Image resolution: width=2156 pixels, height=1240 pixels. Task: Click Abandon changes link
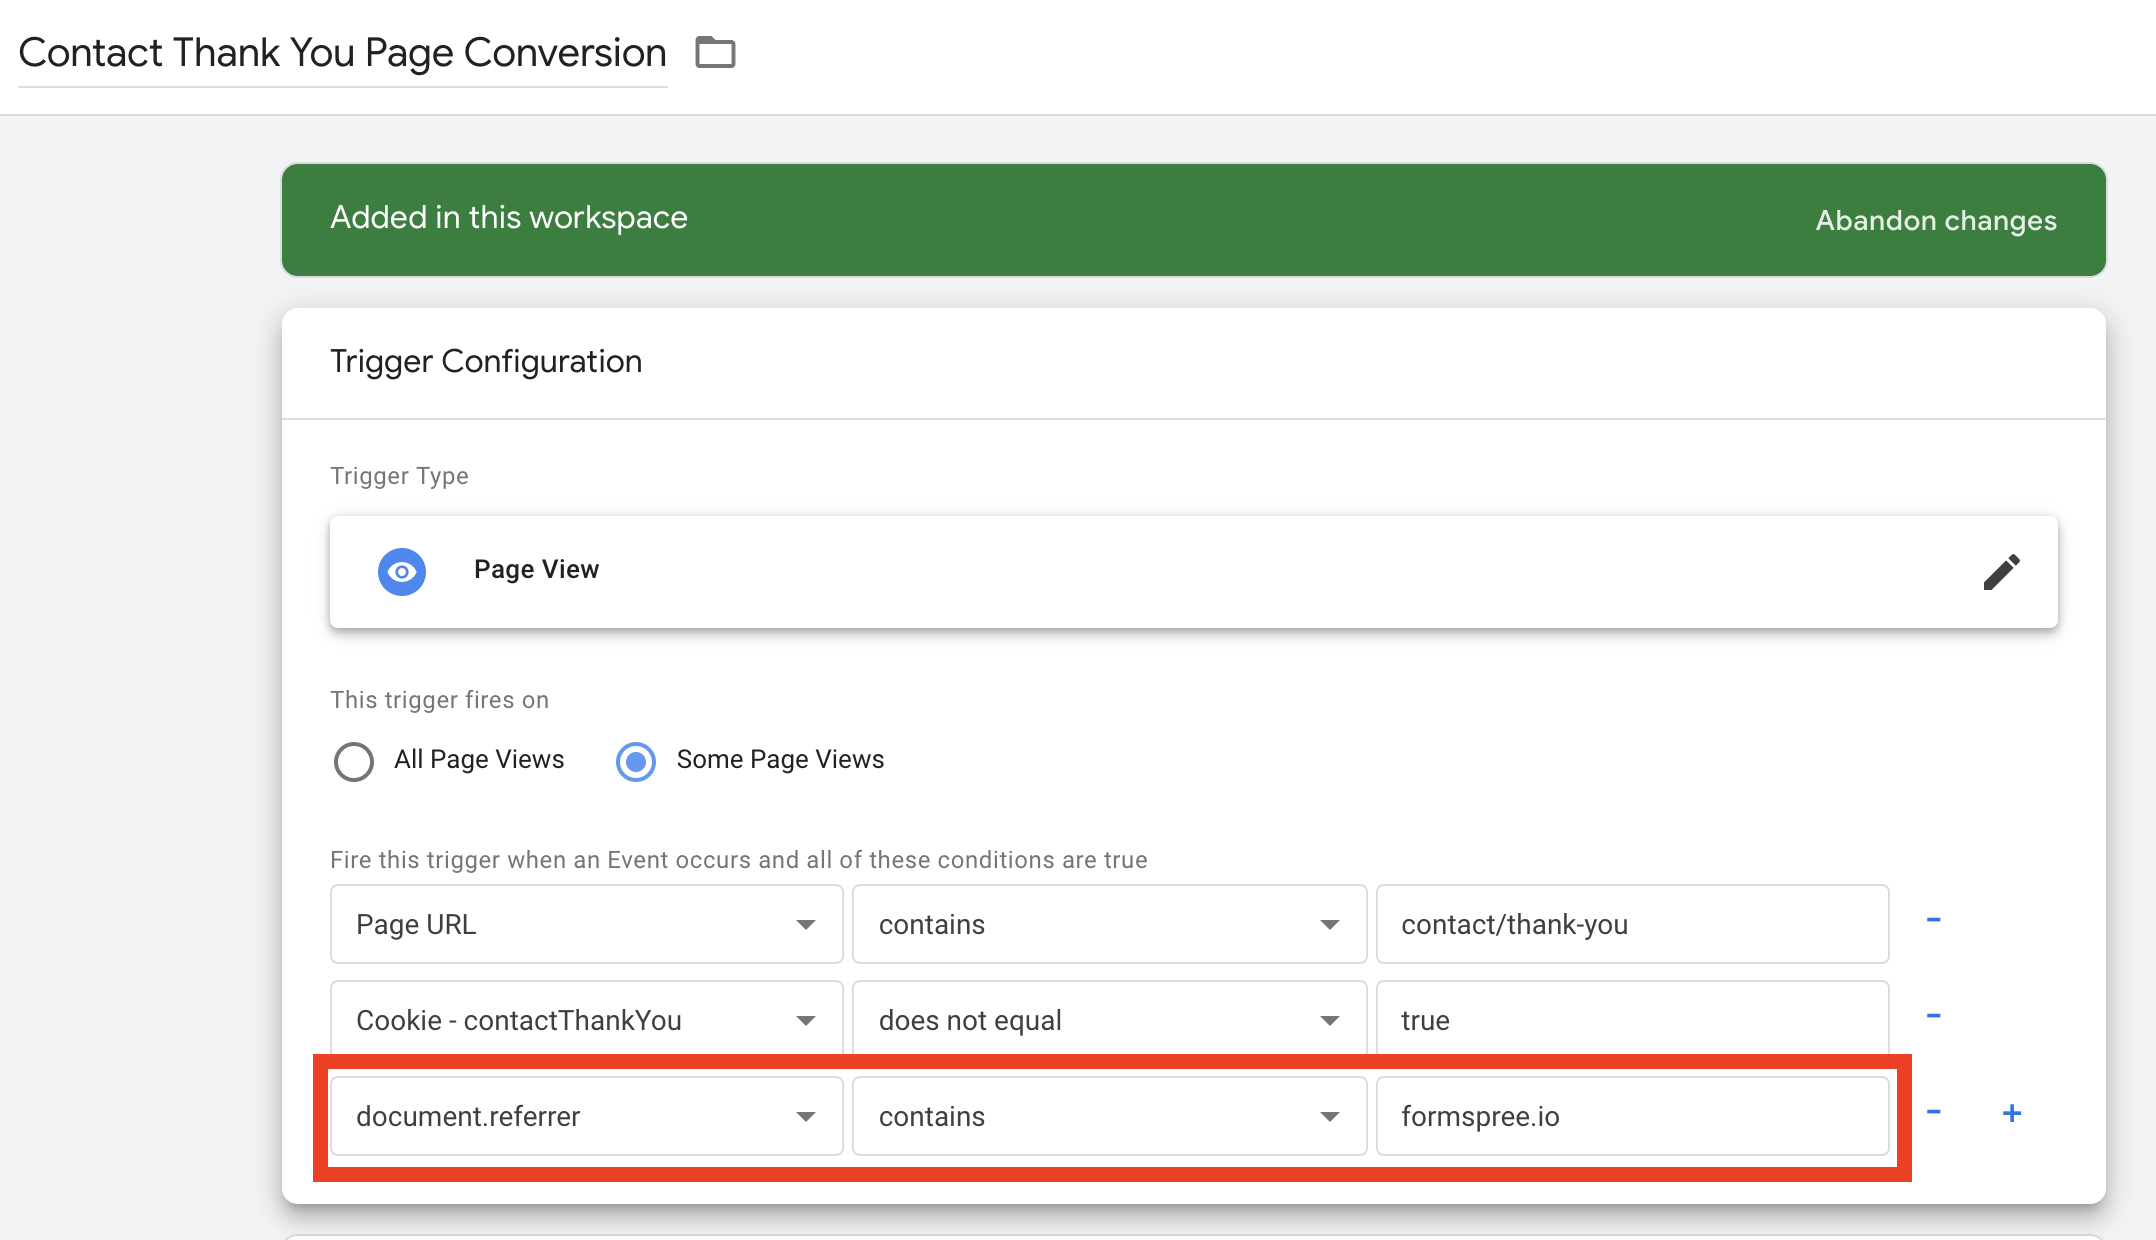tap(1935, 220)
